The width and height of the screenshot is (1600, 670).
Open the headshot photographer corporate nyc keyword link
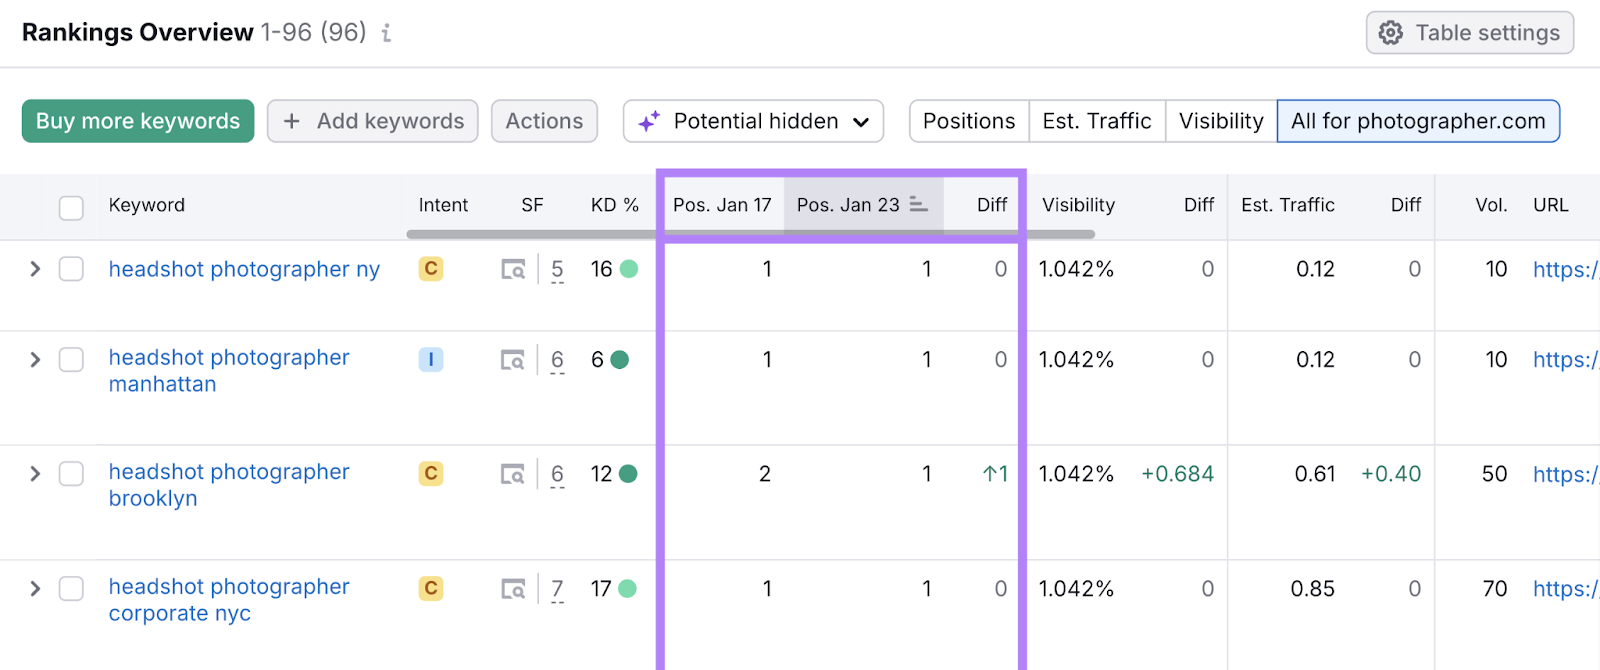click(229, 600)
